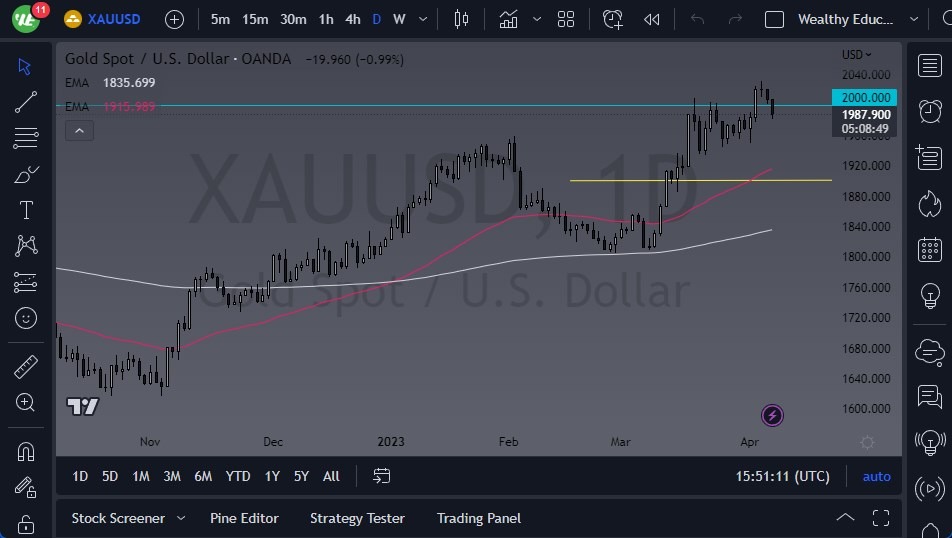Open the go to date calendar

tap(381, 476)
